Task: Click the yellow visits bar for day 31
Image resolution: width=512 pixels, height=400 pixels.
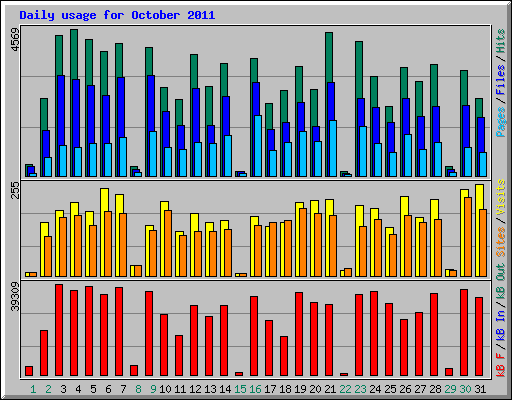Action: tap(479, 197)
